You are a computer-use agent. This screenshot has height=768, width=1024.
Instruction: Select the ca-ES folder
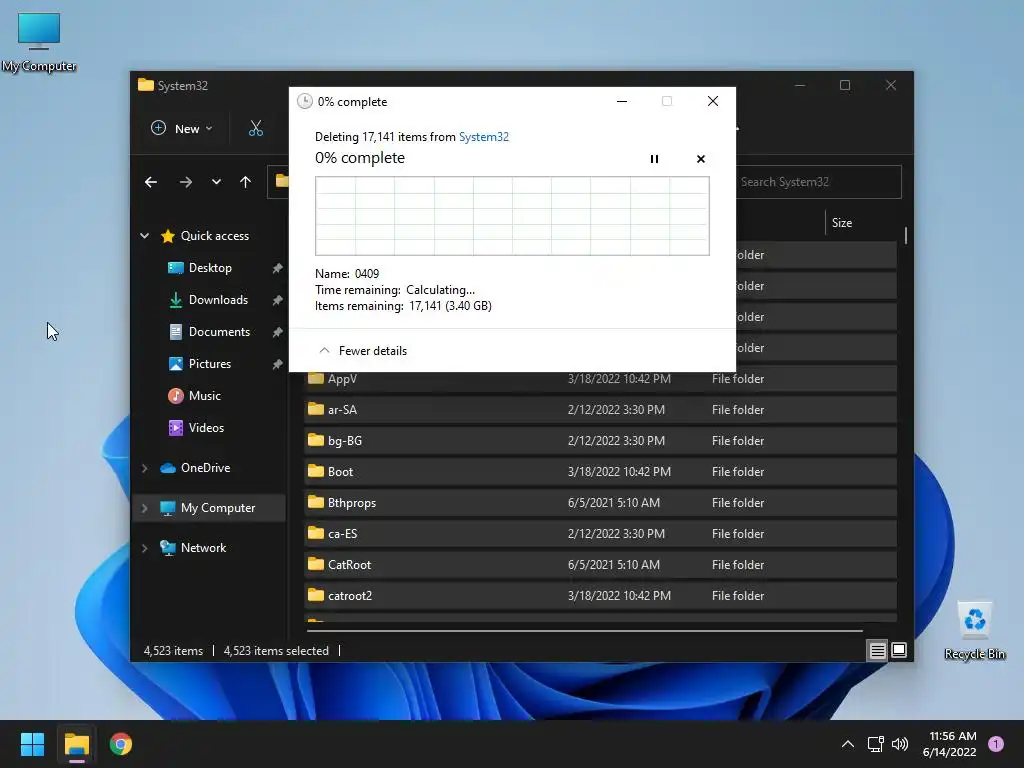pyautogui.click(x=600, y=534)
